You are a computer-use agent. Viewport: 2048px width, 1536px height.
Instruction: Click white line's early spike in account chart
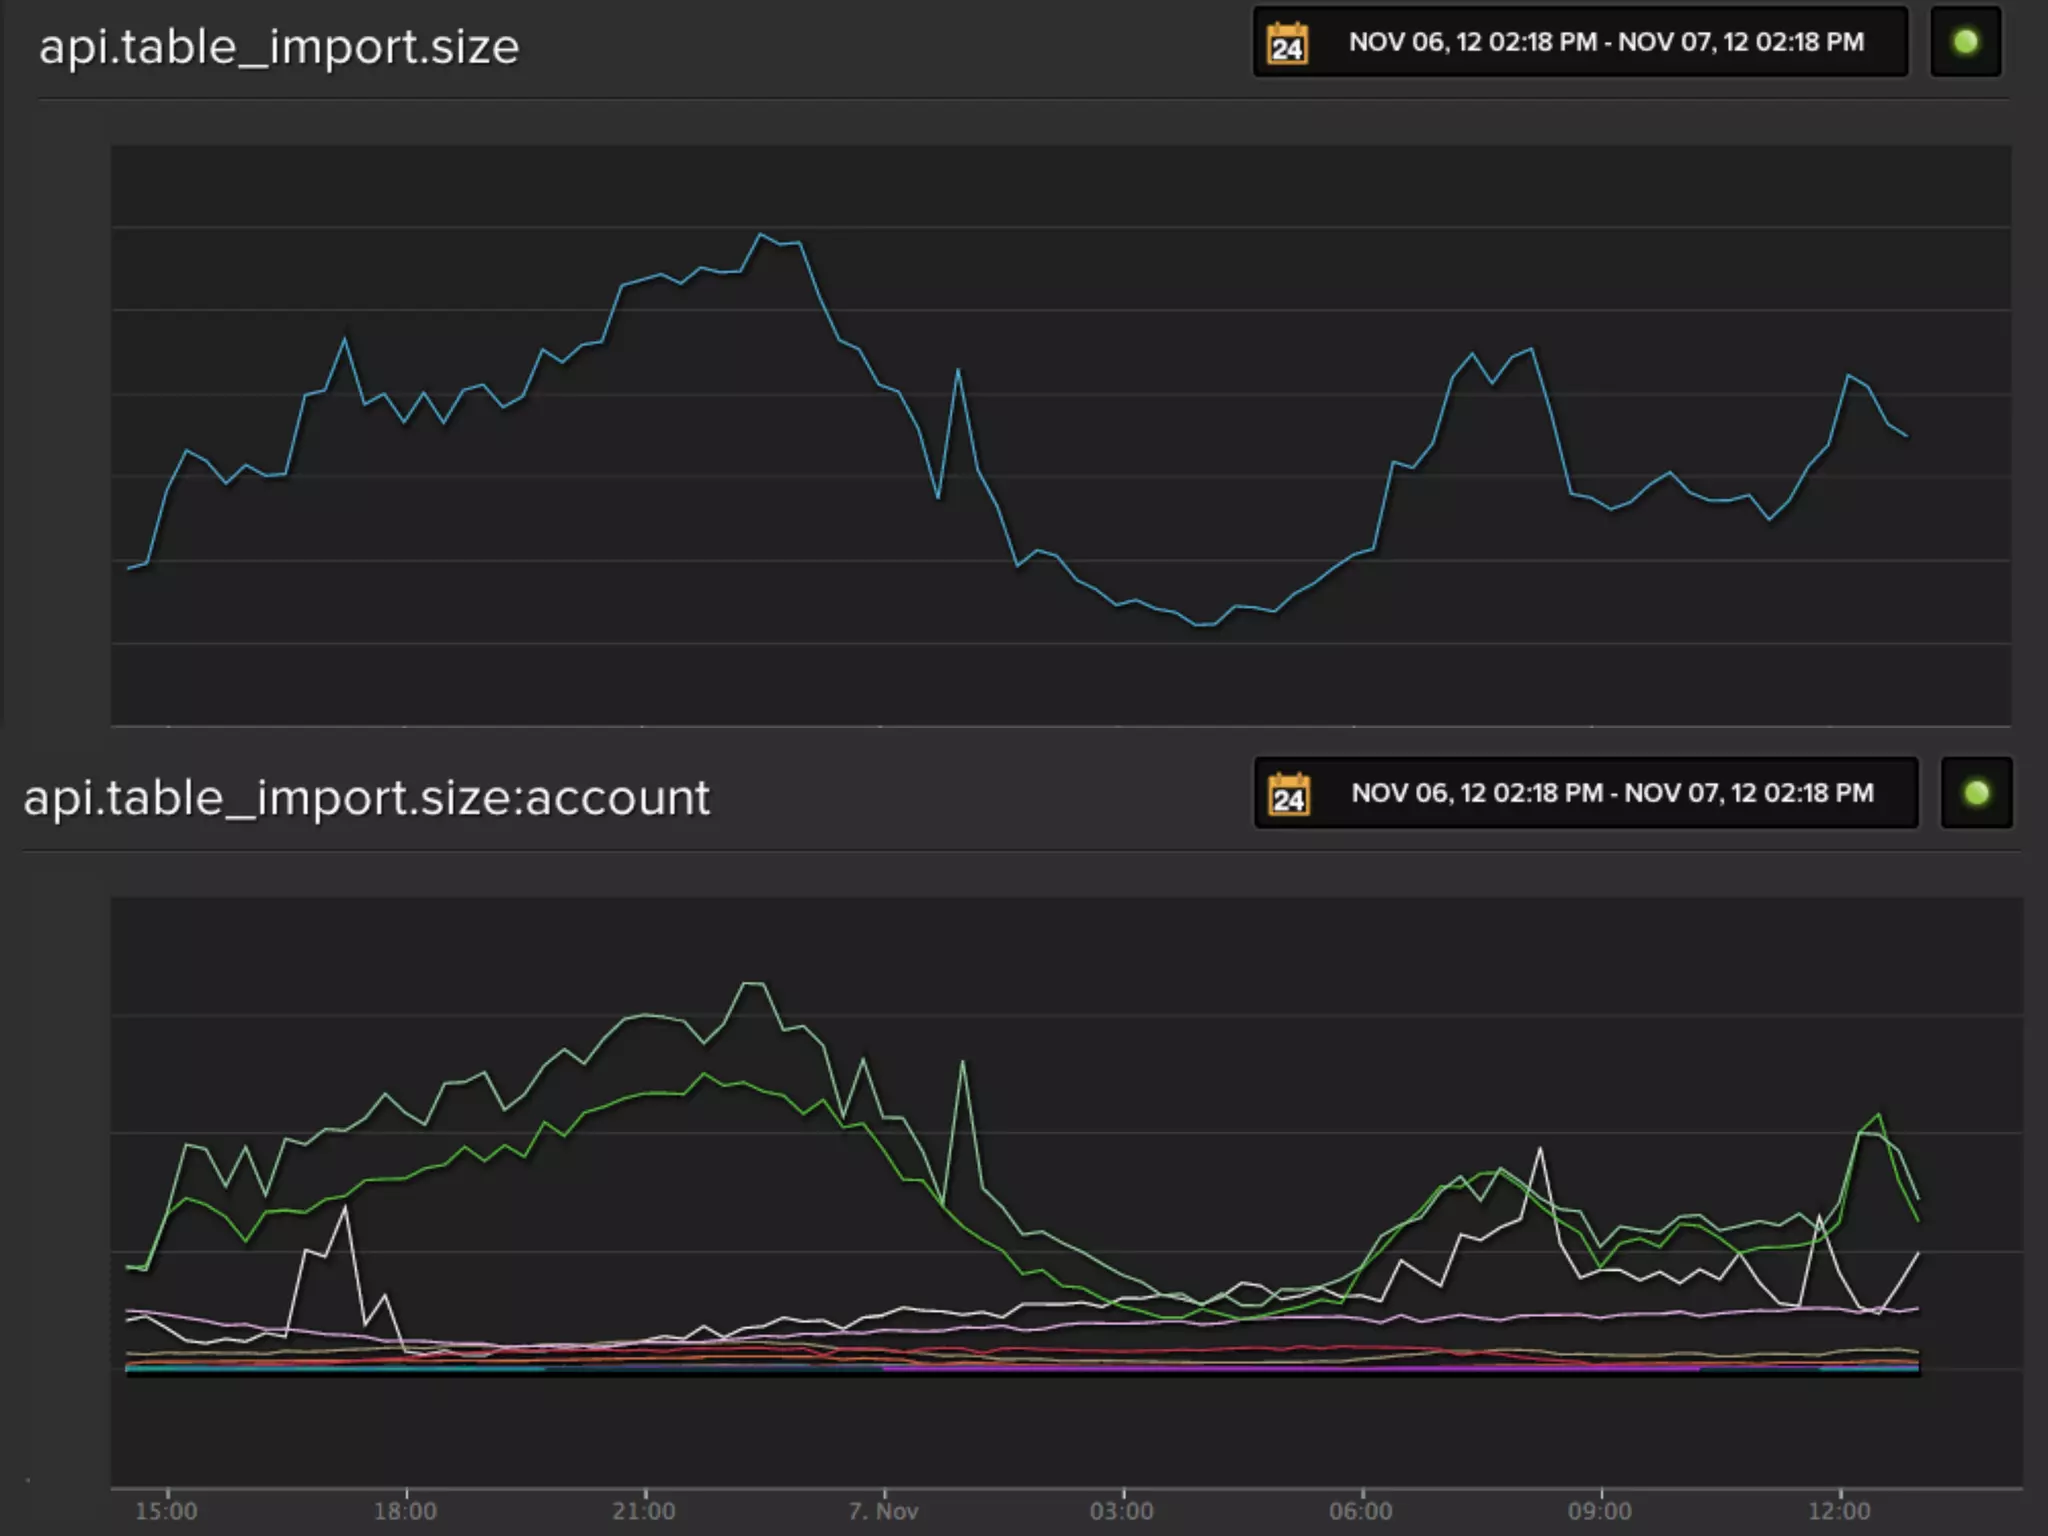(x=345, y=1208)
